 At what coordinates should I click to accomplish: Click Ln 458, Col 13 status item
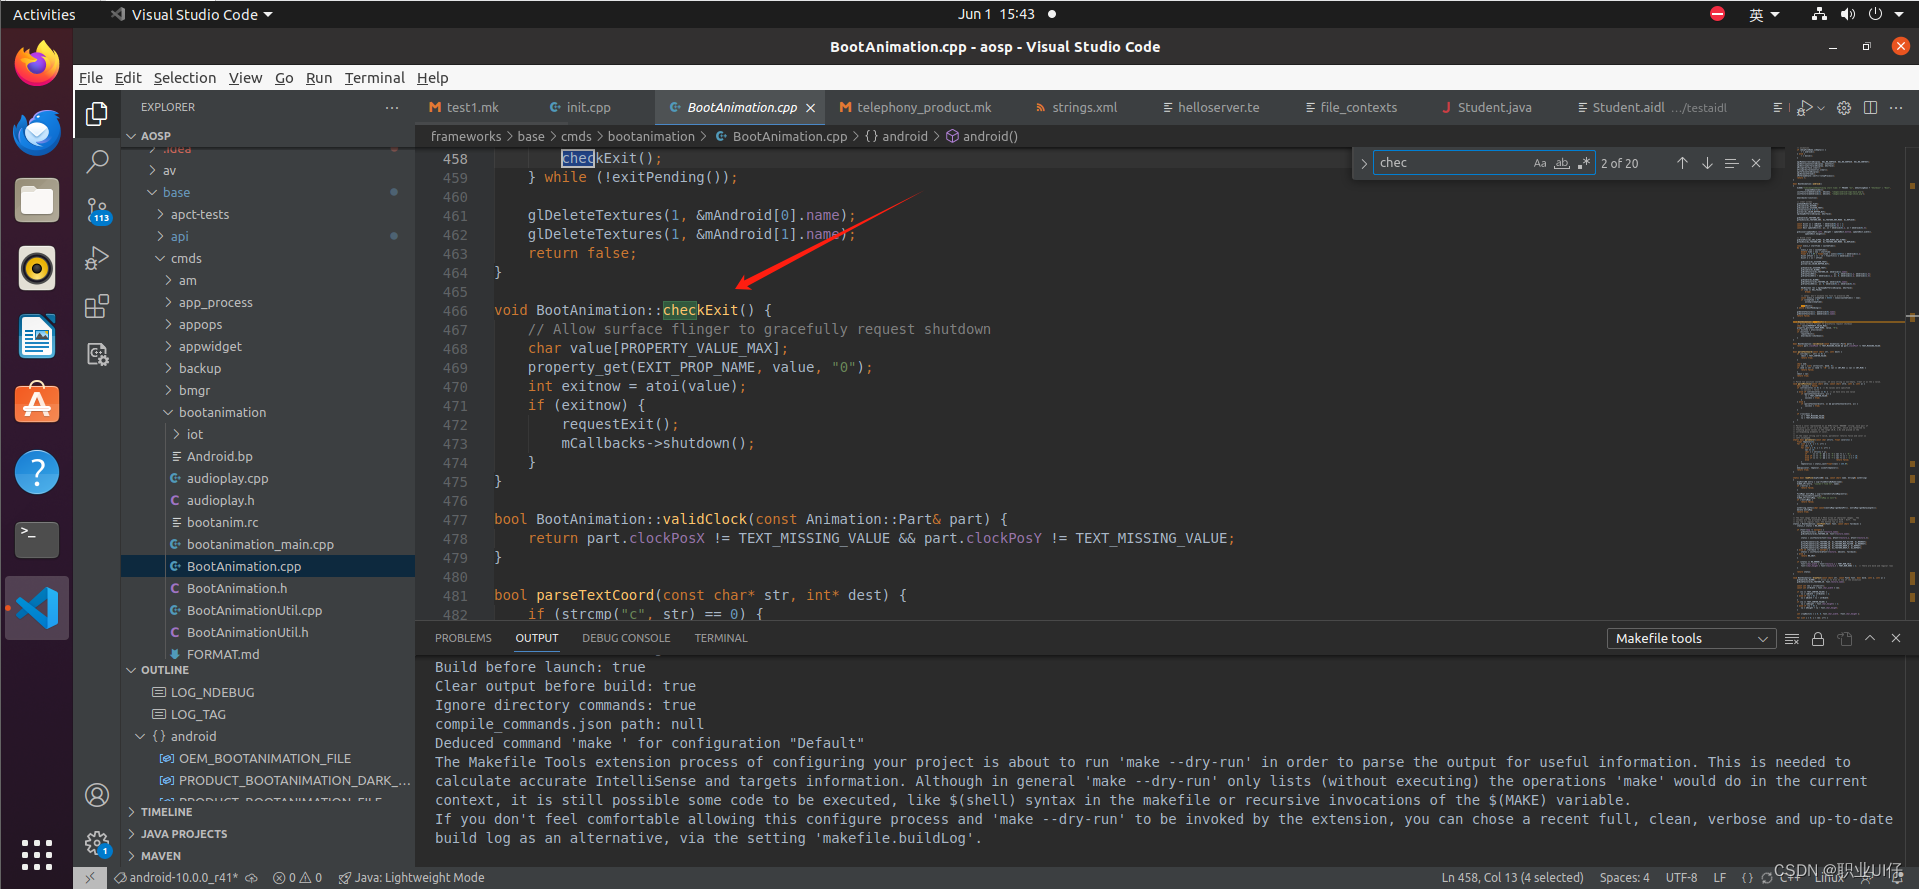point(1512,878)
